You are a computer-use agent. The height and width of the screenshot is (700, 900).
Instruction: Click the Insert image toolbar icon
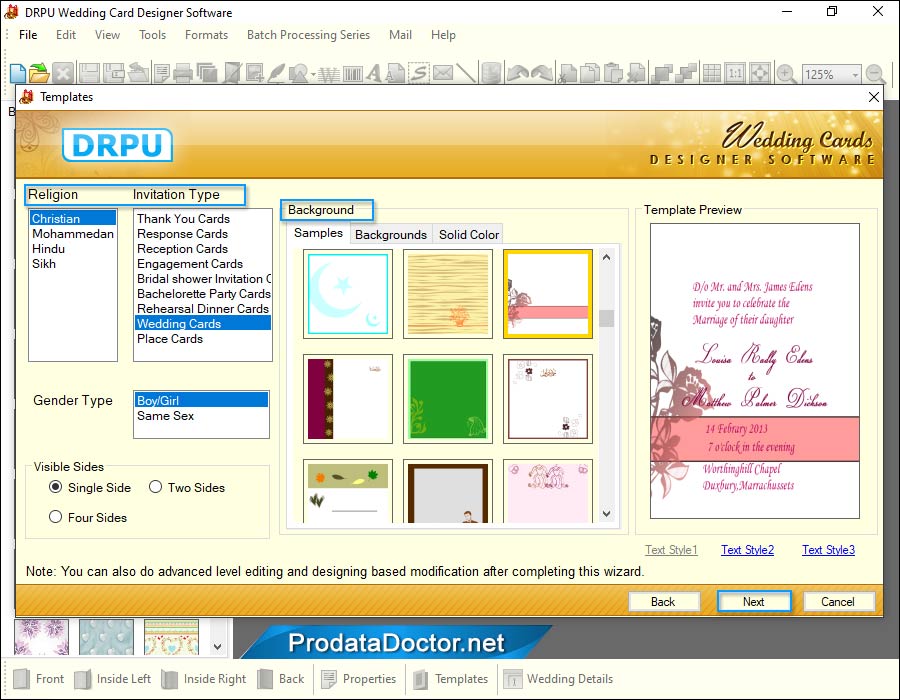[x=255, y=73]
